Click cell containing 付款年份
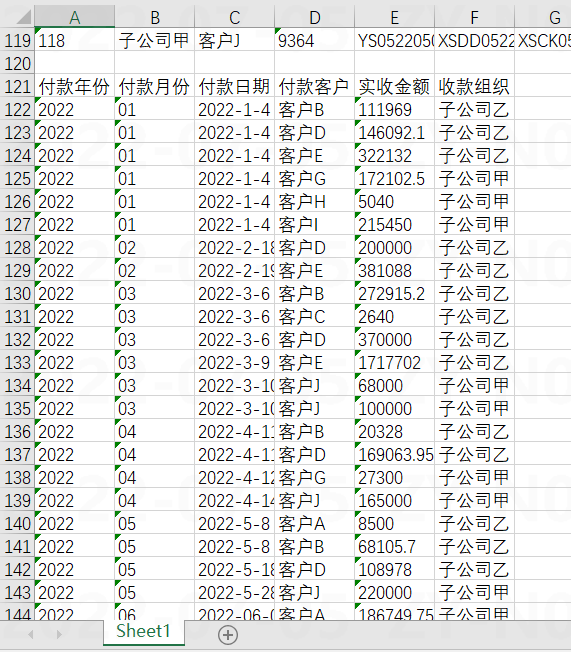The height and width of the screenshot is (652, 571). coord(74,86)
